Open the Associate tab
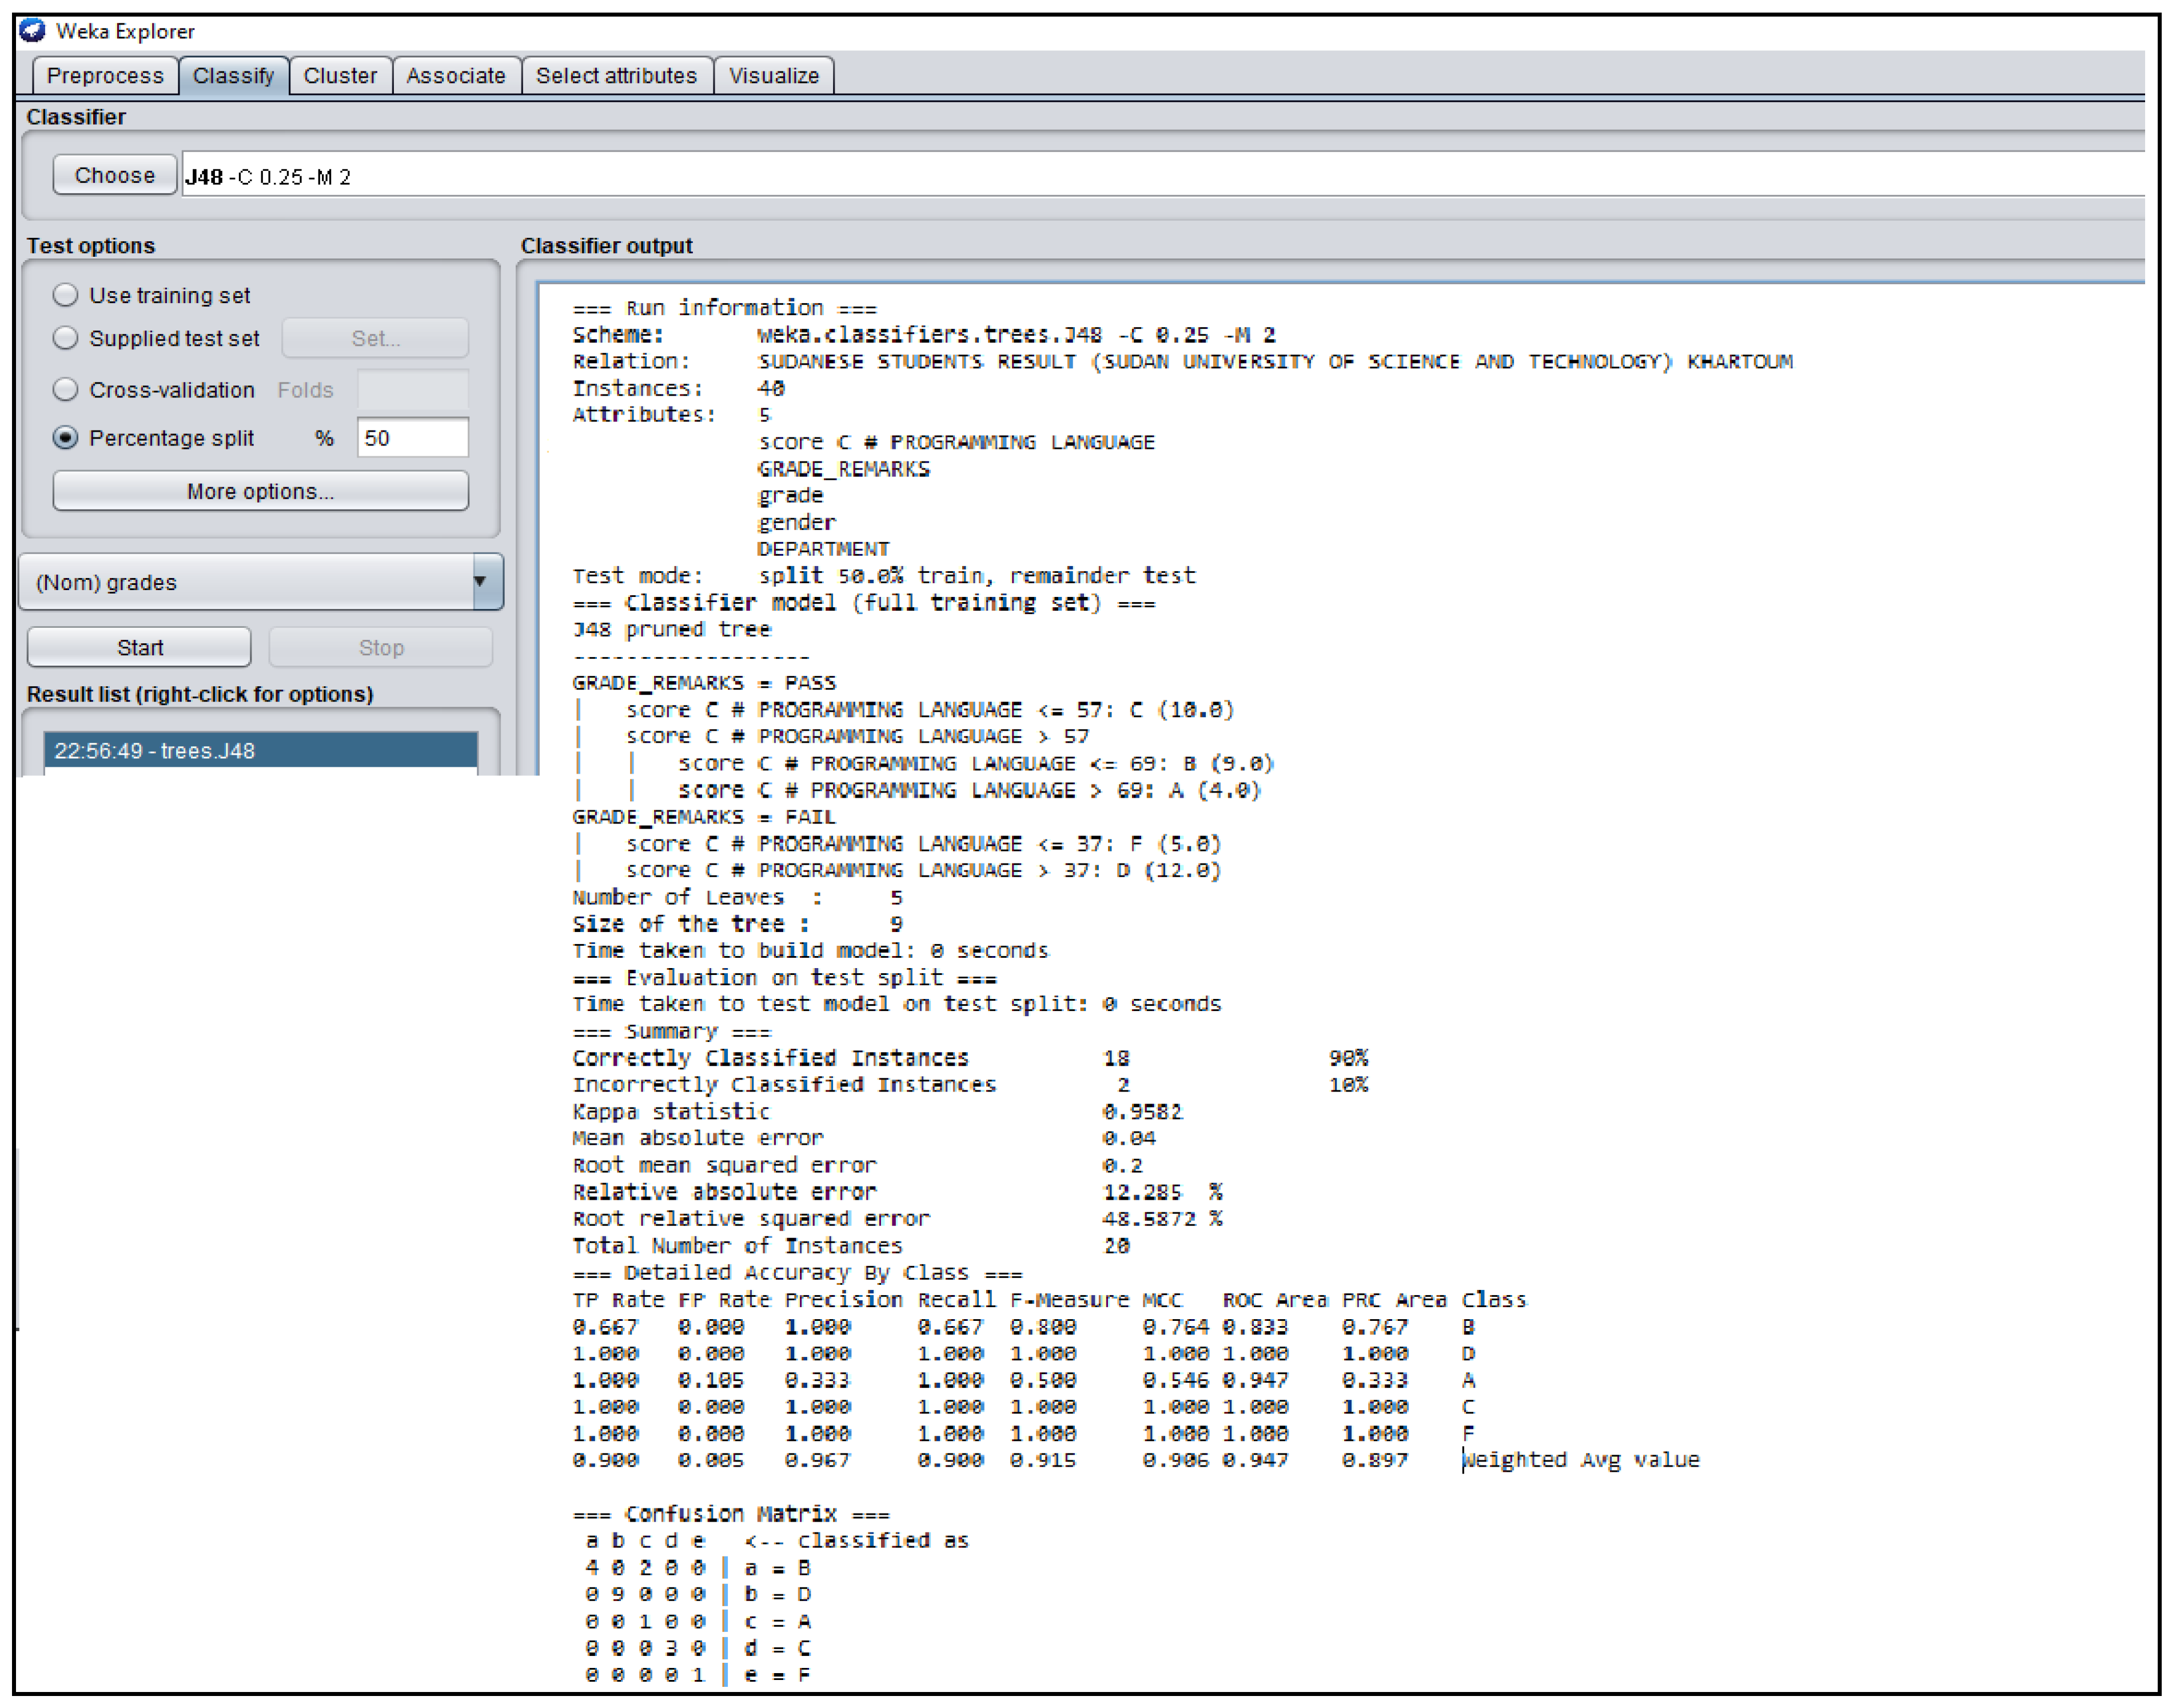The height and width of the screenshot is (1708, 2176). [456, 76]
